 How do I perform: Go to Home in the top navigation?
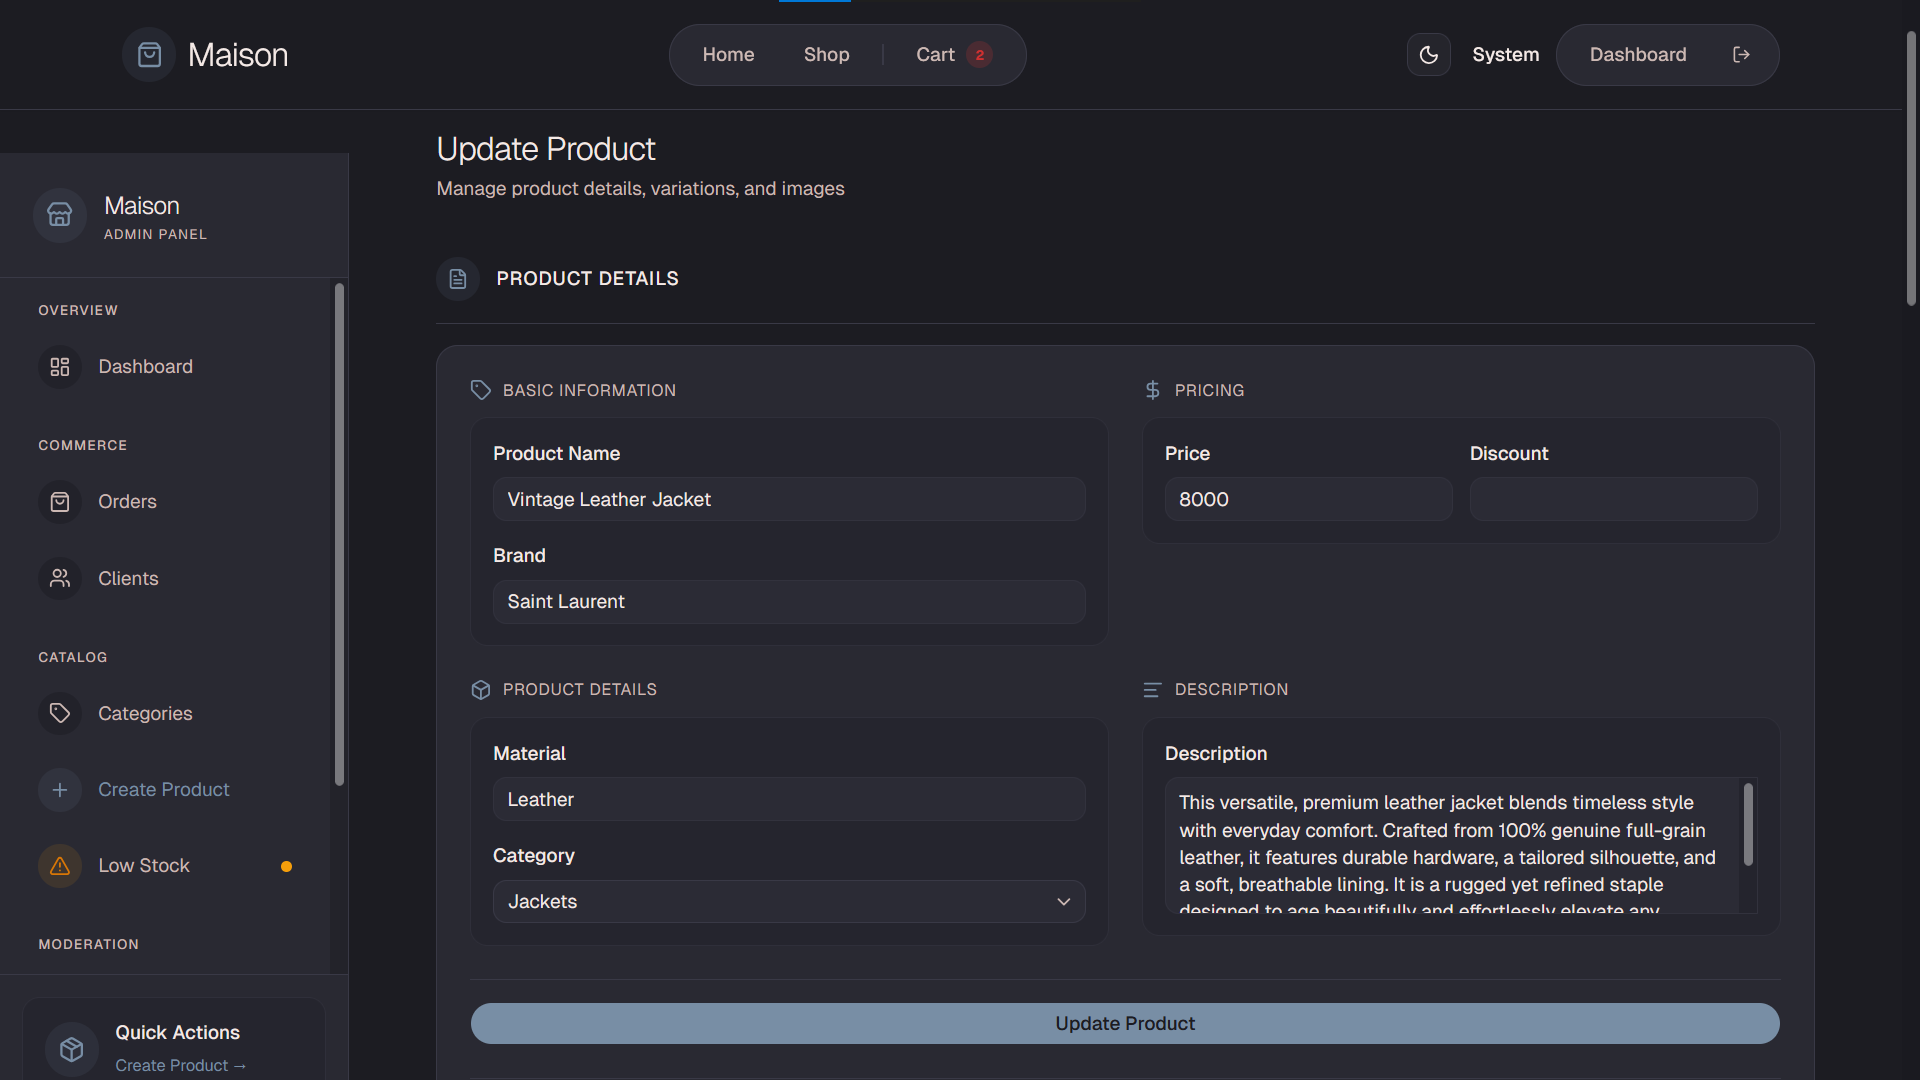[728, 55]
